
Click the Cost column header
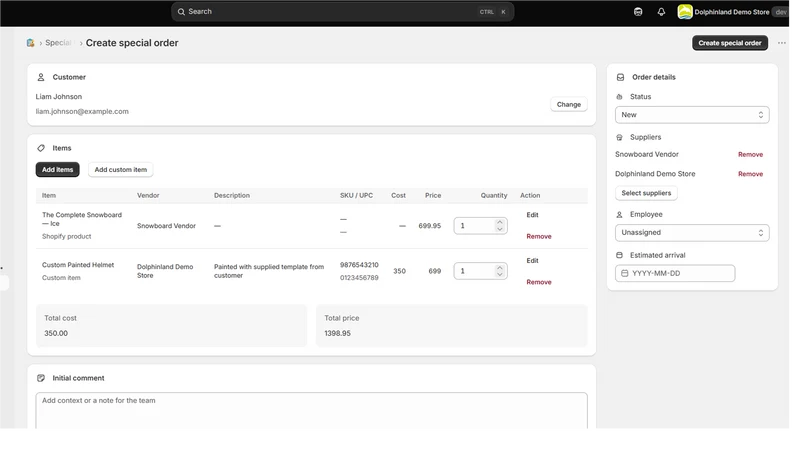pos(398,195)
